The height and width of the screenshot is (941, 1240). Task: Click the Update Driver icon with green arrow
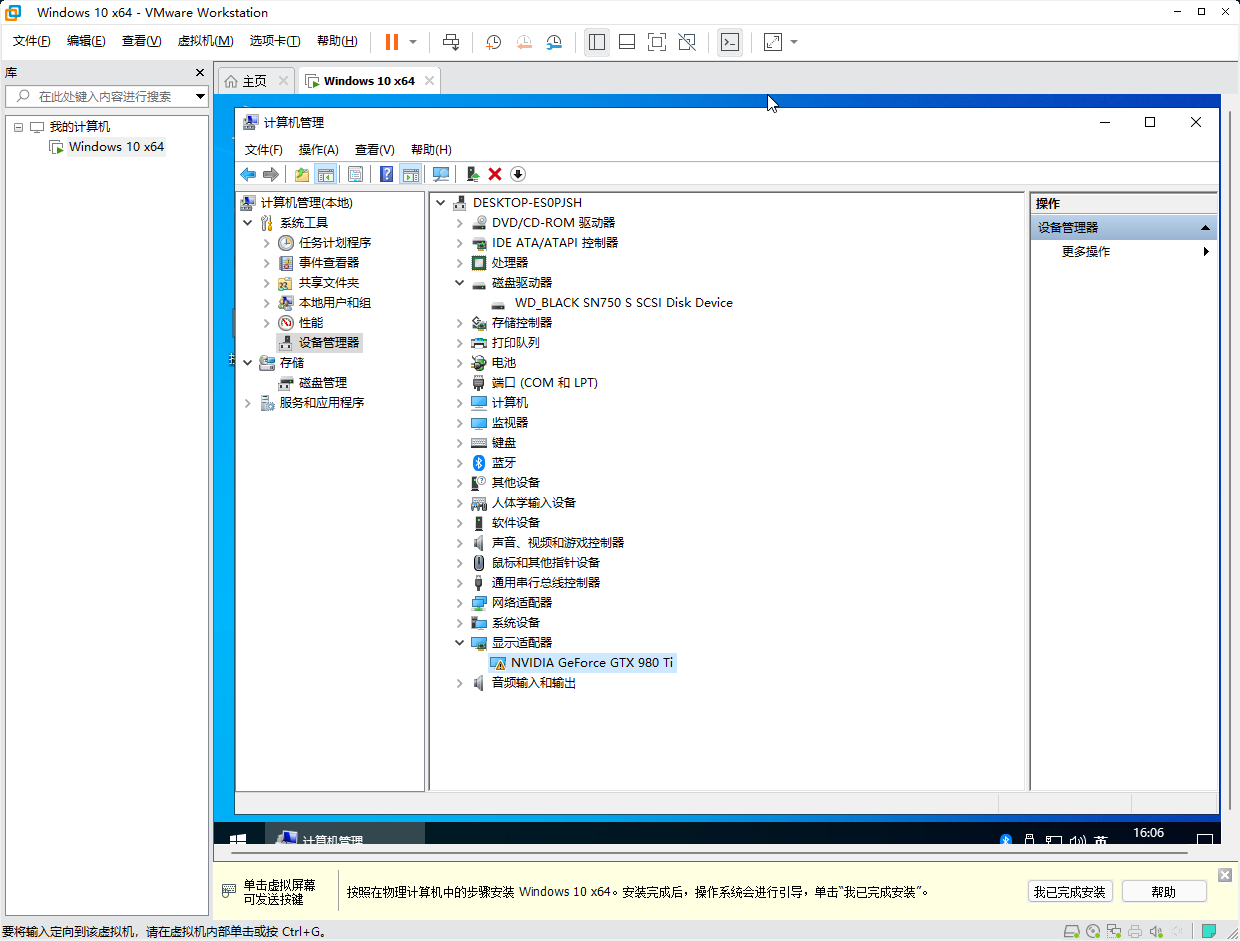tap(473, 174)
